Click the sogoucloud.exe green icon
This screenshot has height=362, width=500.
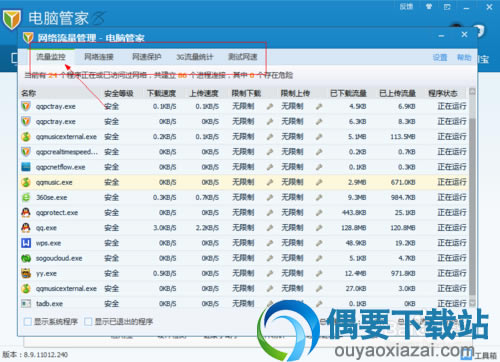coord(26,258)
